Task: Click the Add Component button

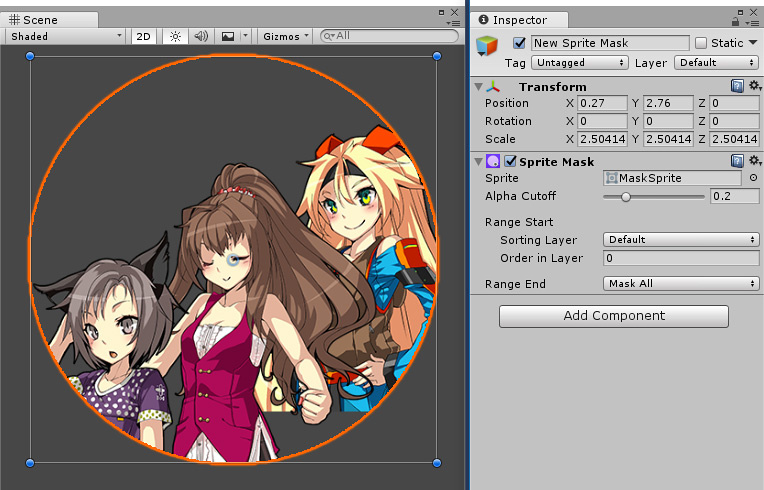Action: click(613, 316)
